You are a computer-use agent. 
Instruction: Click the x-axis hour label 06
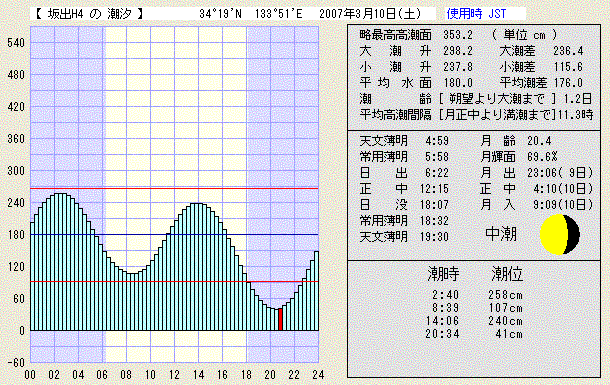(x=102, y=375)
